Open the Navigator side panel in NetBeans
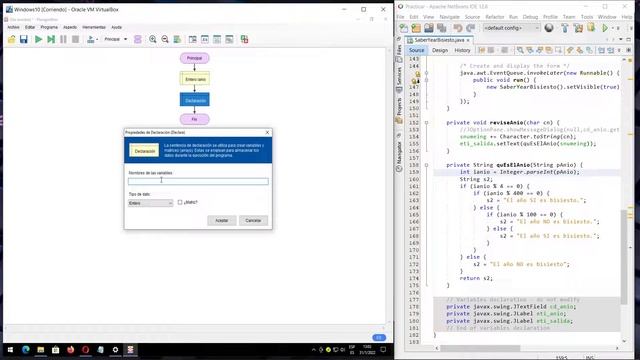Image resolution: width=640 pixels, height=360 pixels. [x=399, y=157]
